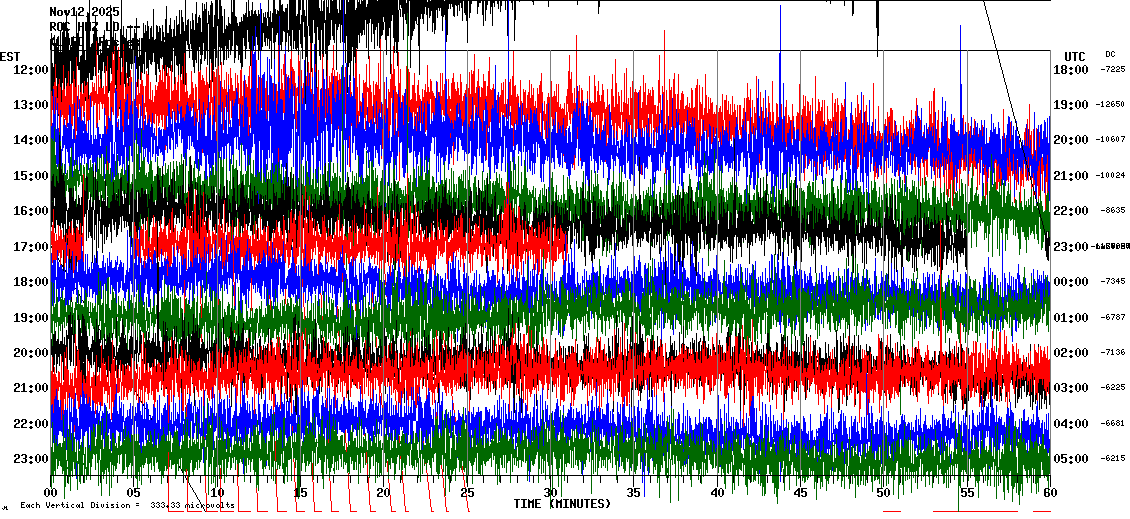Image resolution: width=1130 pixels, height=519 pixels.
Task: Select the 12:00 EST row label
Action: [32, 69]
